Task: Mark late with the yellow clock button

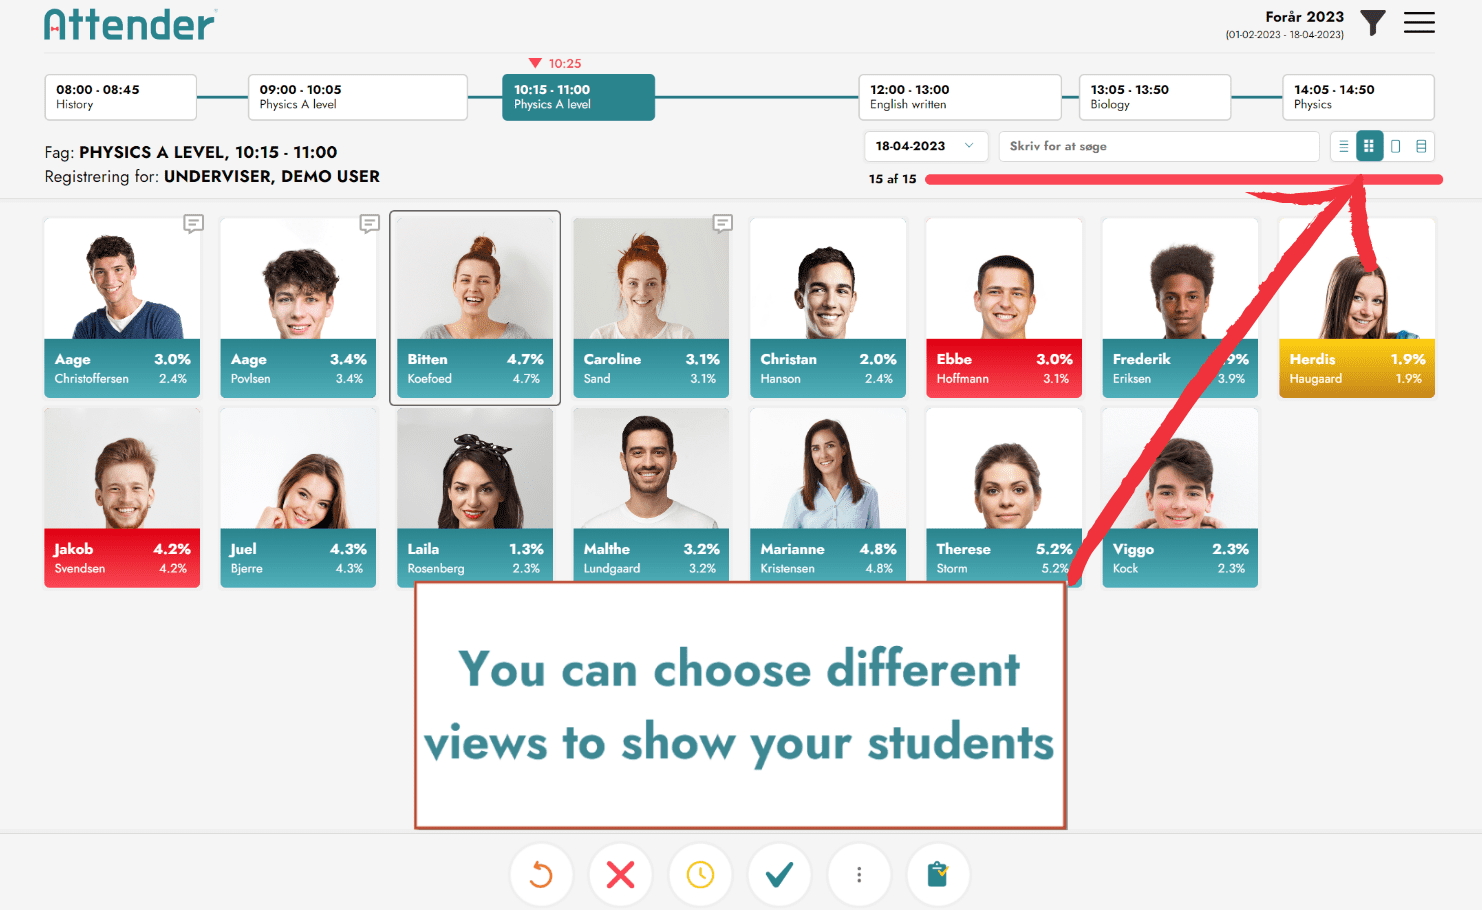Action: (700, 875)
